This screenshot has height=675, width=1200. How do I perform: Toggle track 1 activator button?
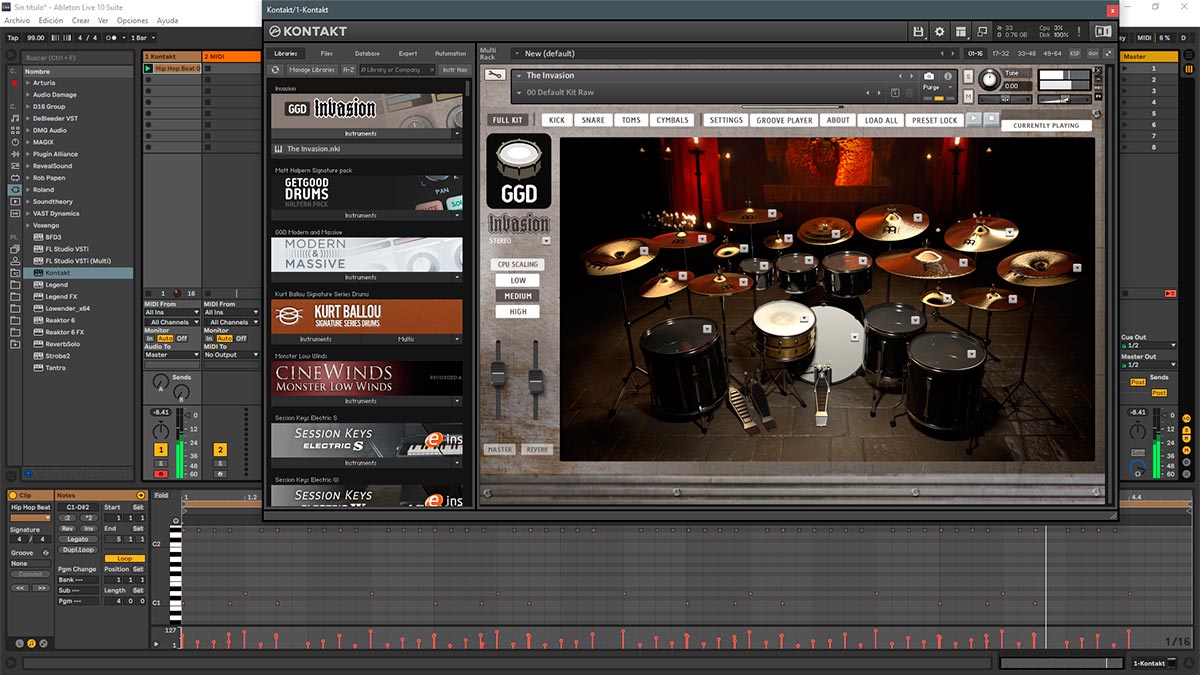[160, 450]
